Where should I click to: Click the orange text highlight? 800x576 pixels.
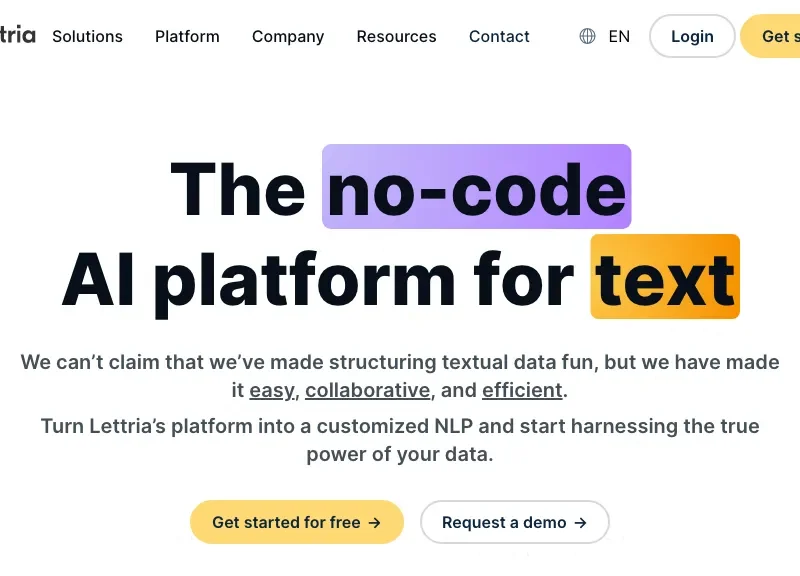point(665,277)
